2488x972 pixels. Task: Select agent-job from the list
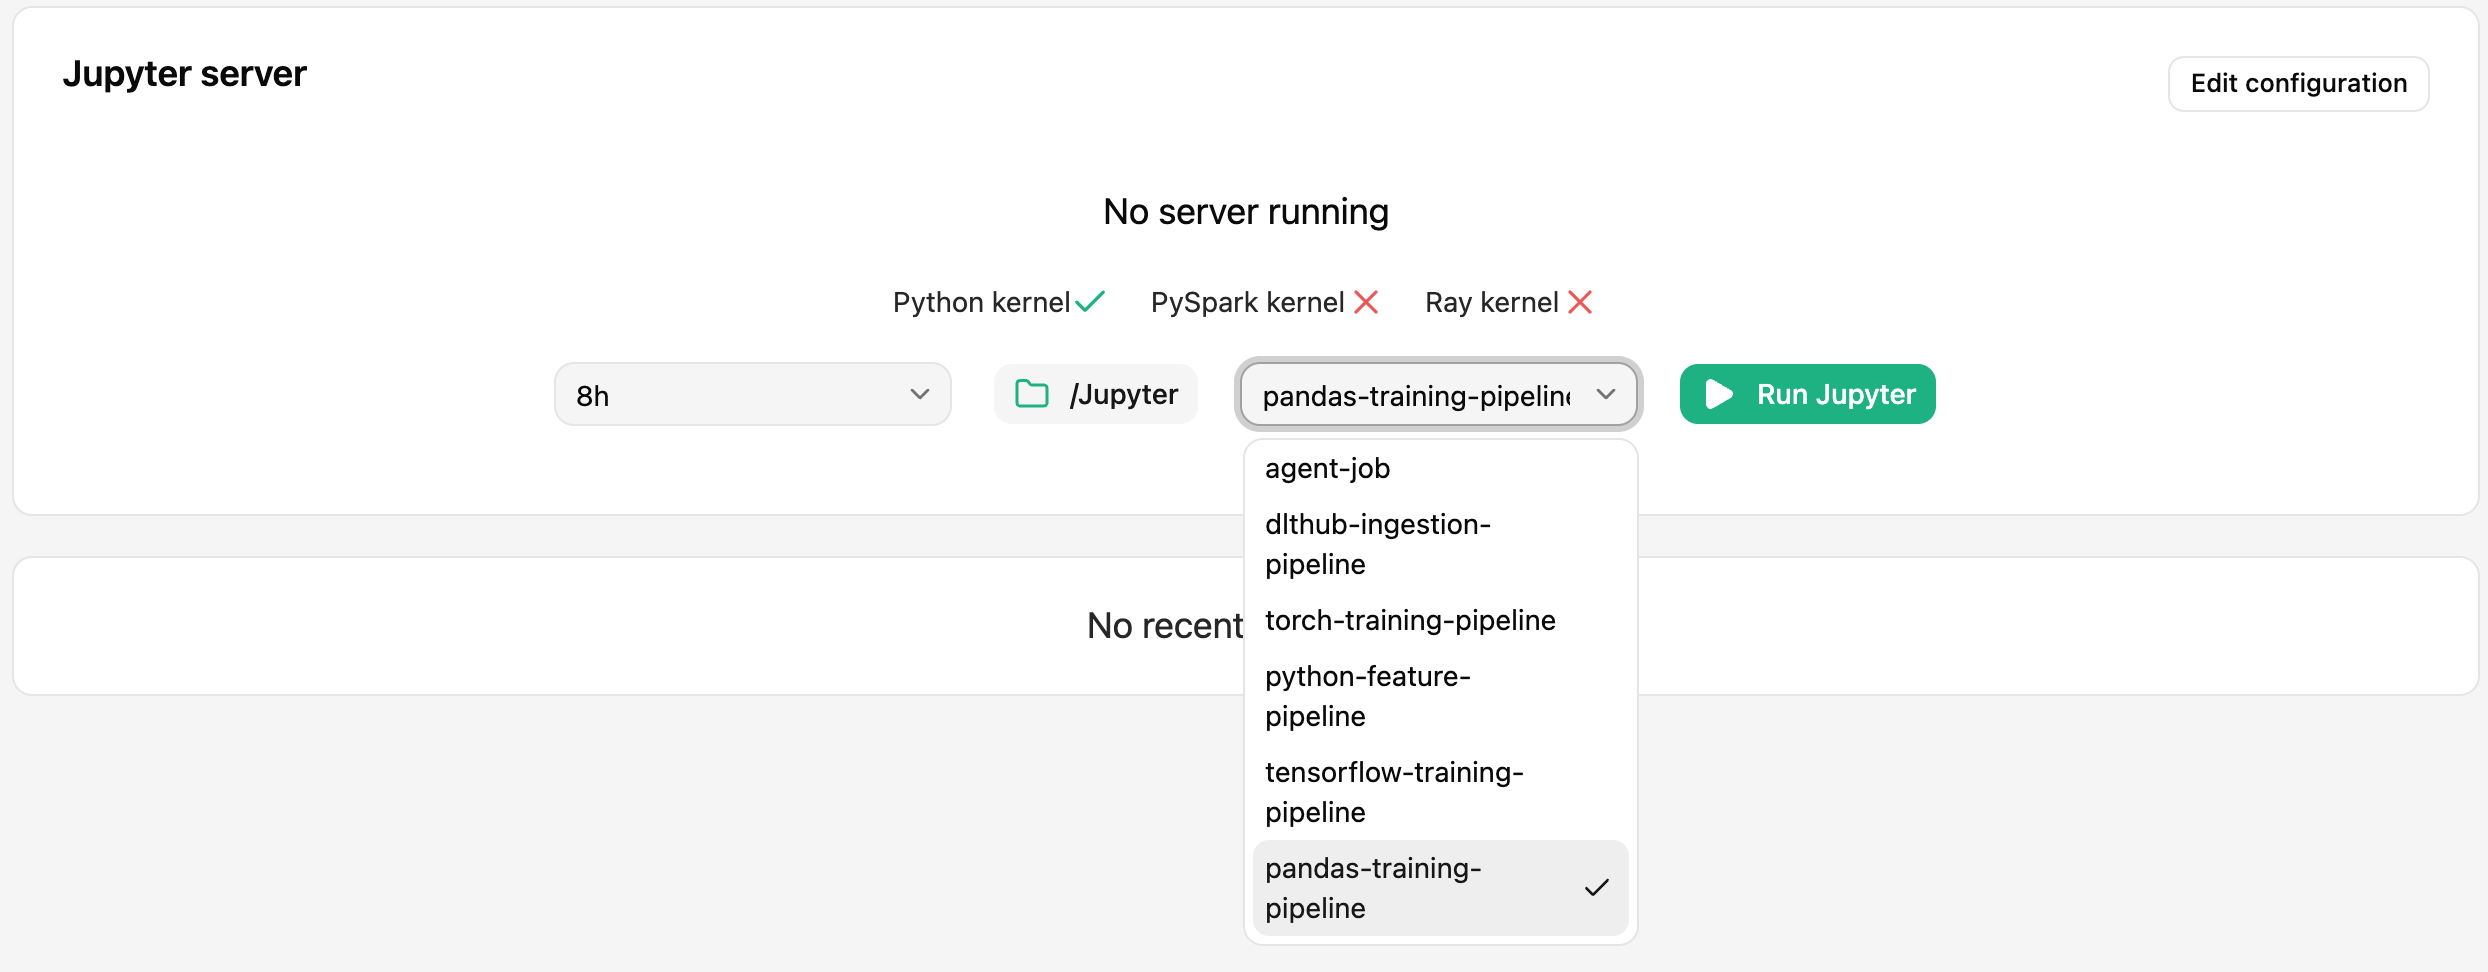click(1440, 468)
